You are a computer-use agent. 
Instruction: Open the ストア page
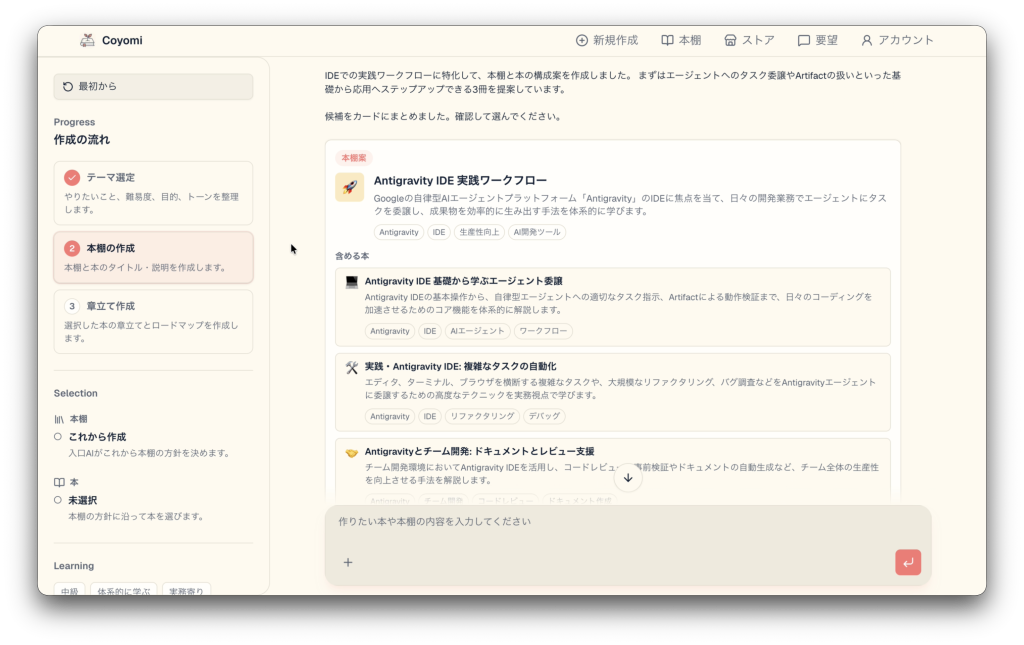click(749, 40)
